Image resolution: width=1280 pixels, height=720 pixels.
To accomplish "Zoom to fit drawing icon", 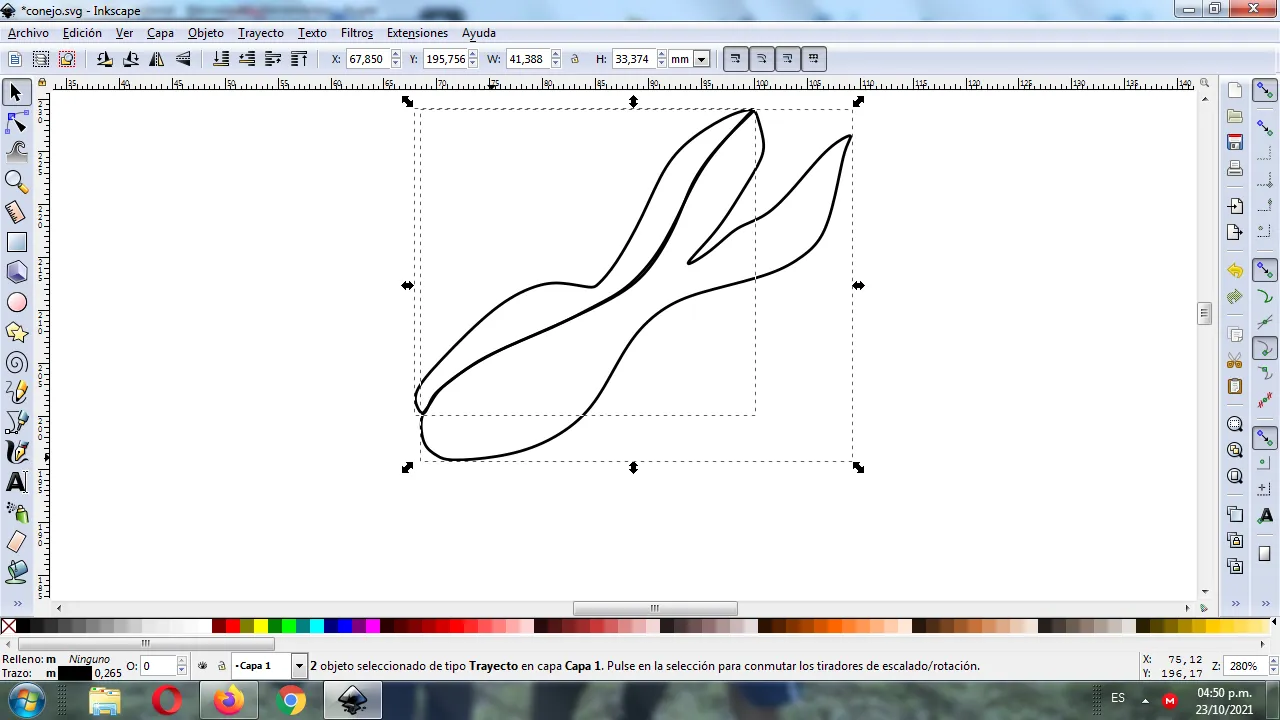I will [x=1235, y=450].
